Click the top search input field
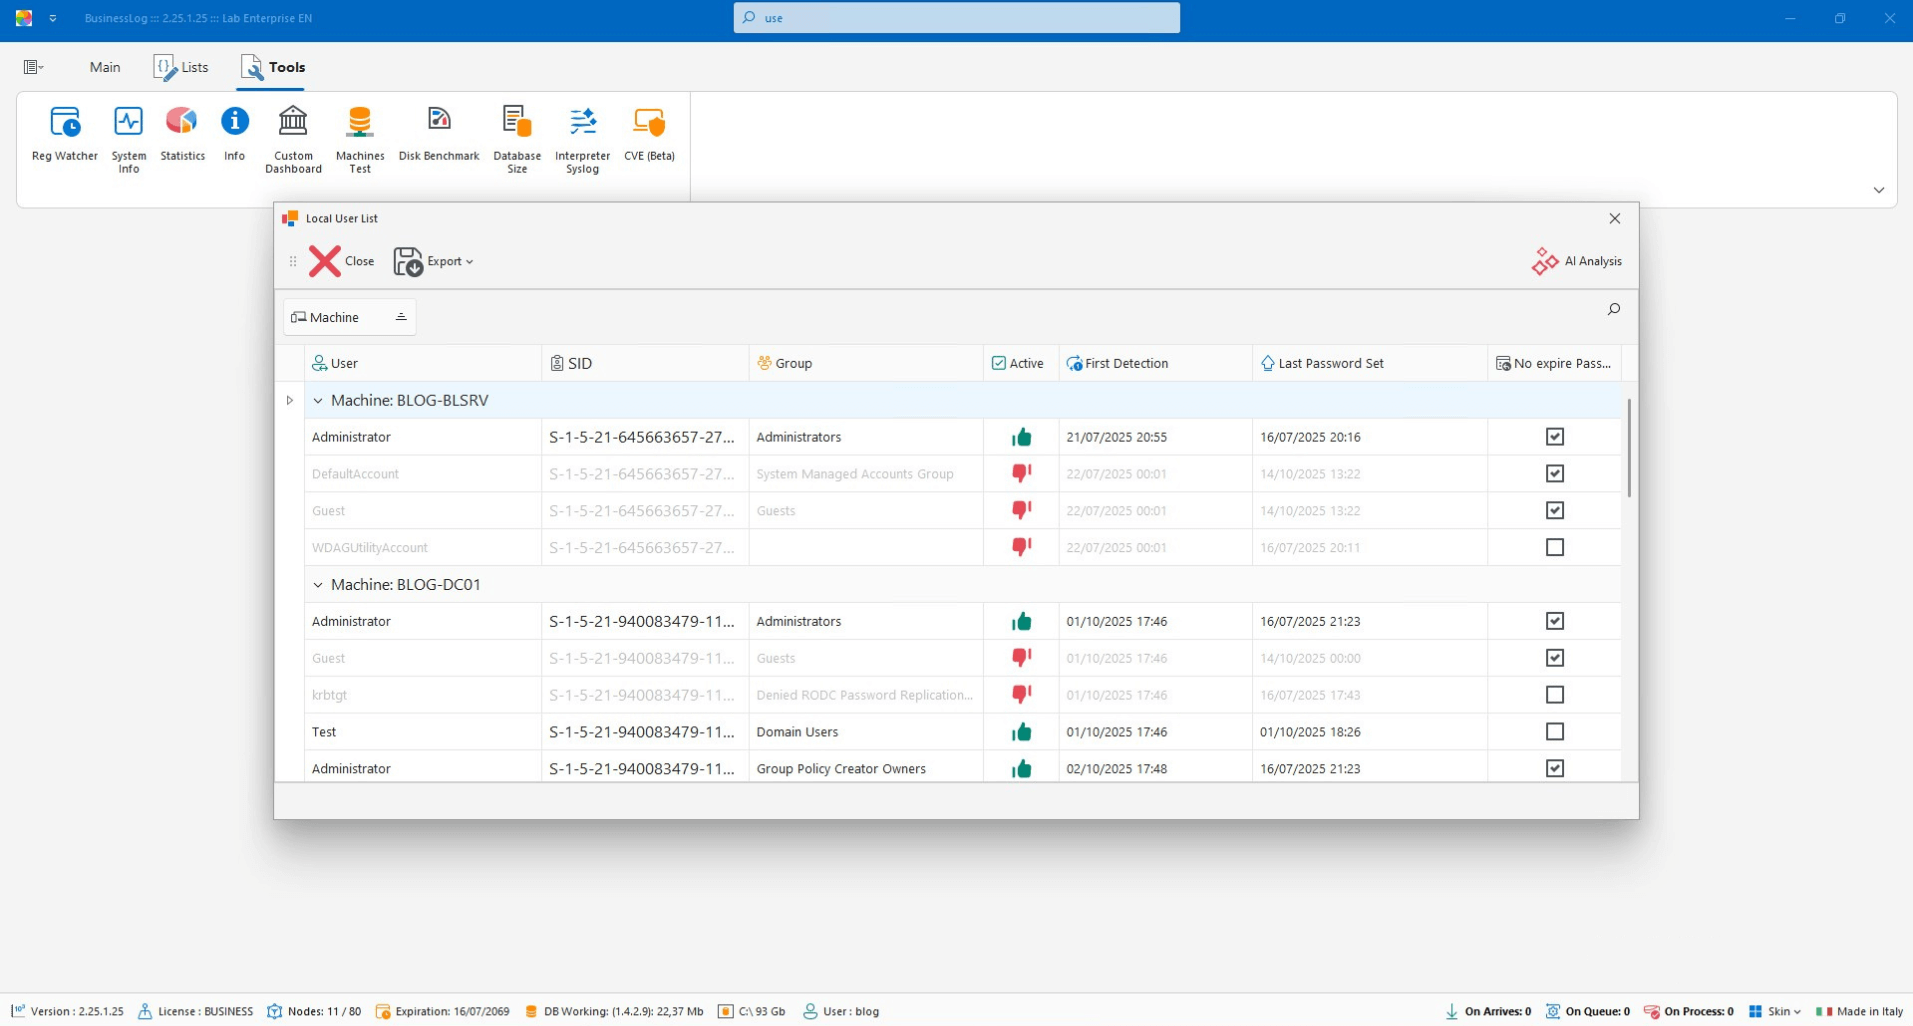 pyautogui.click(x=956, y=18)
